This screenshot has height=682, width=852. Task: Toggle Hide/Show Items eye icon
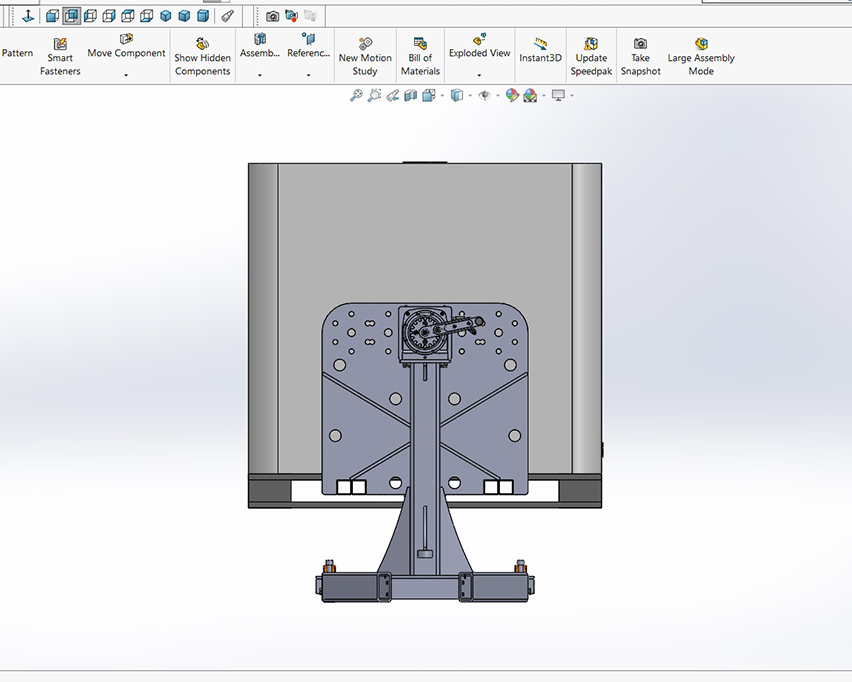tap(485, 96)
